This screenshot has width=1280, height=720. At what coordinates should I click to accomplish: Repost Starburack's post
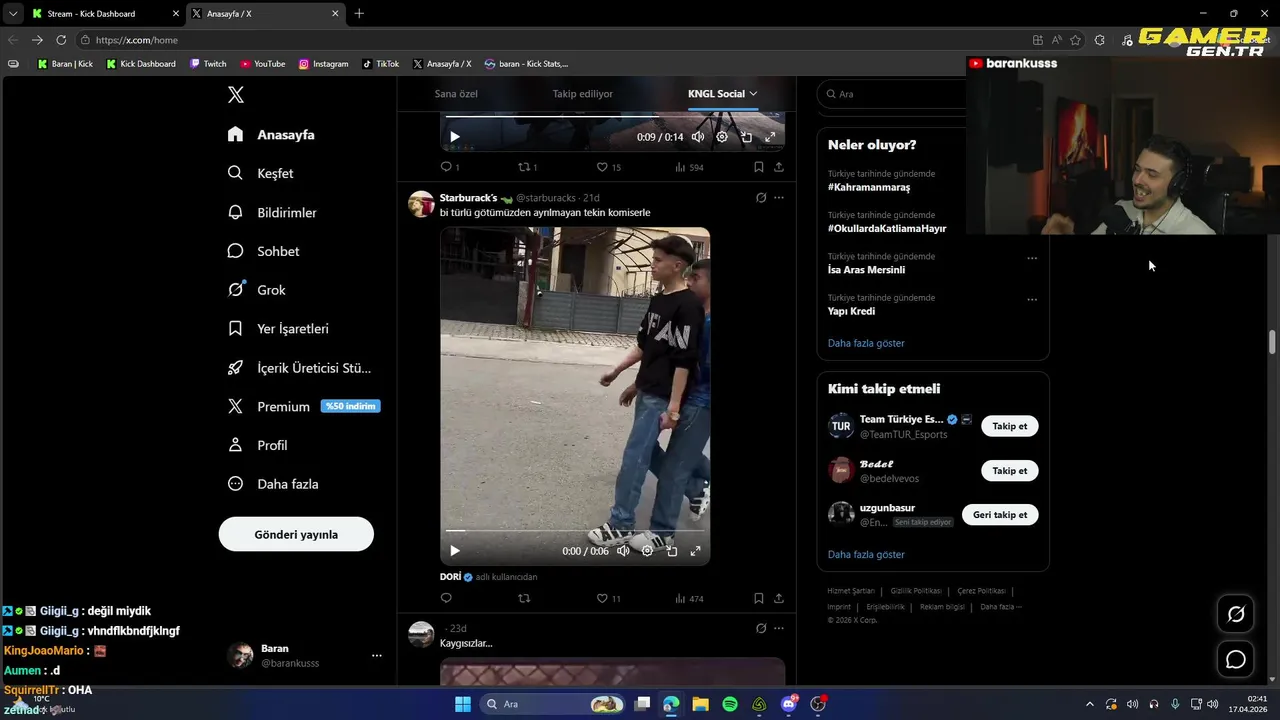coord(524,598)
